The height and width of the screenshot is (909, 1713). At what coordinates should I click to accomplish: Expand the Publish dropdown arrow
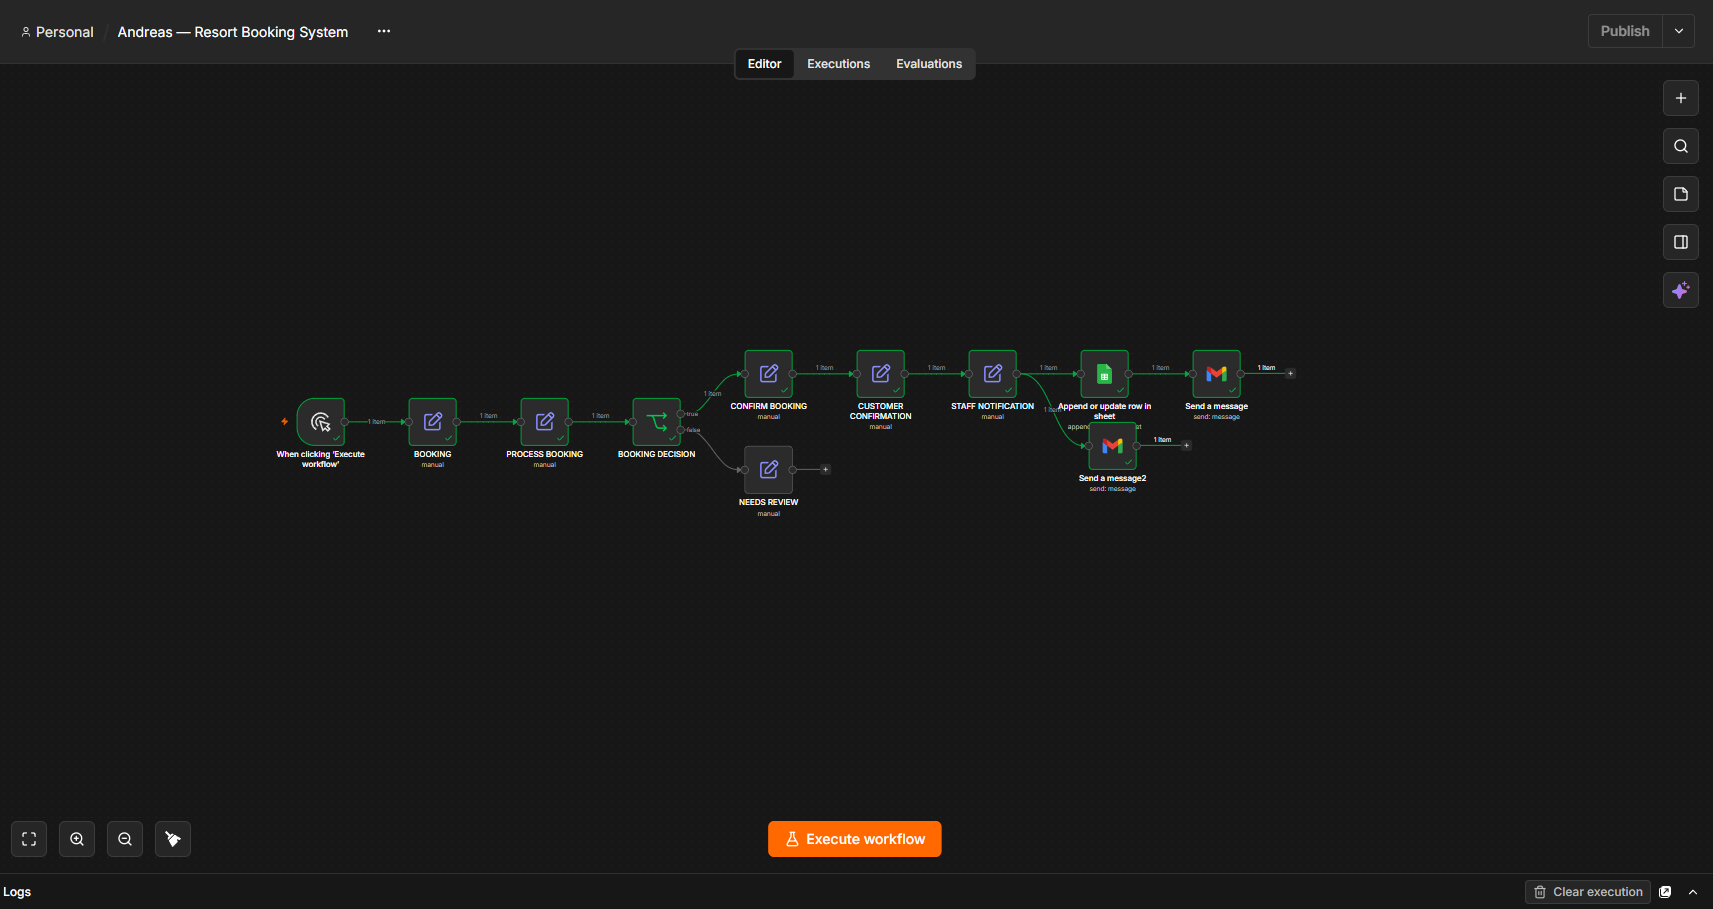click(1679, 31)
